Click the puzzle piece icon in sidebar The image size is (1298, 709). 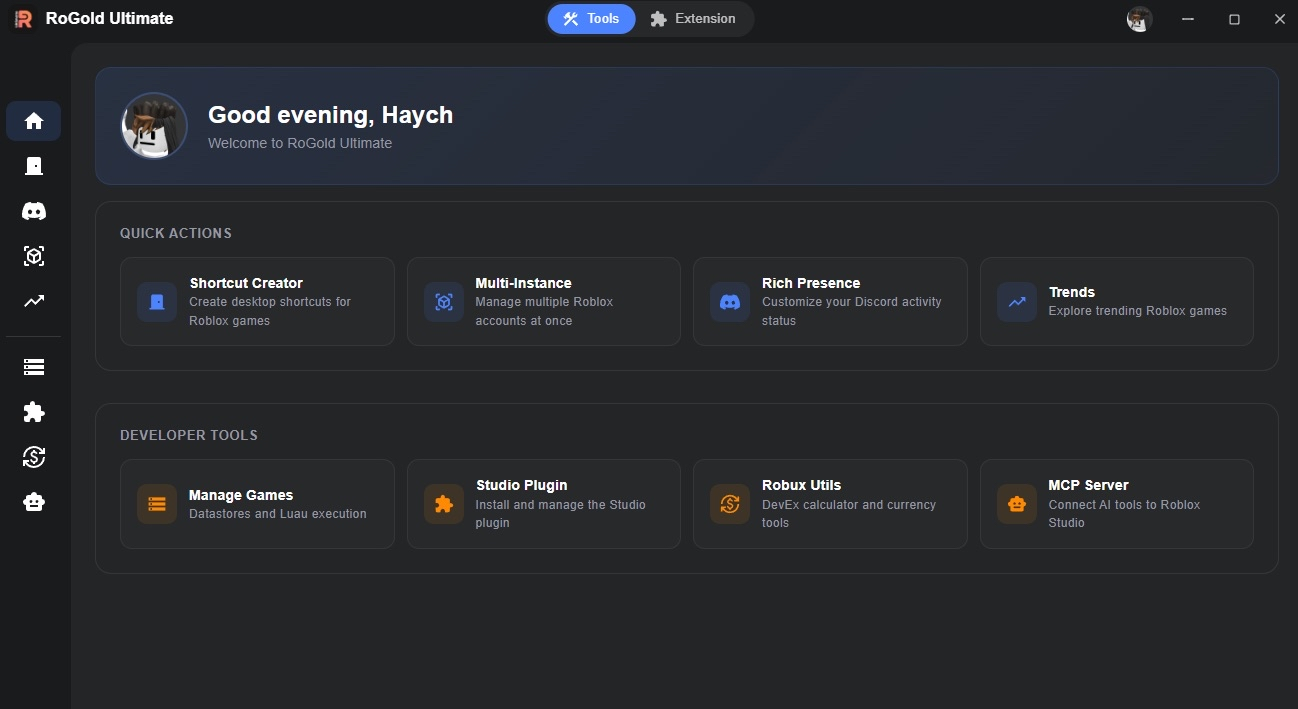pyautogui.click(x=34, y=412)
